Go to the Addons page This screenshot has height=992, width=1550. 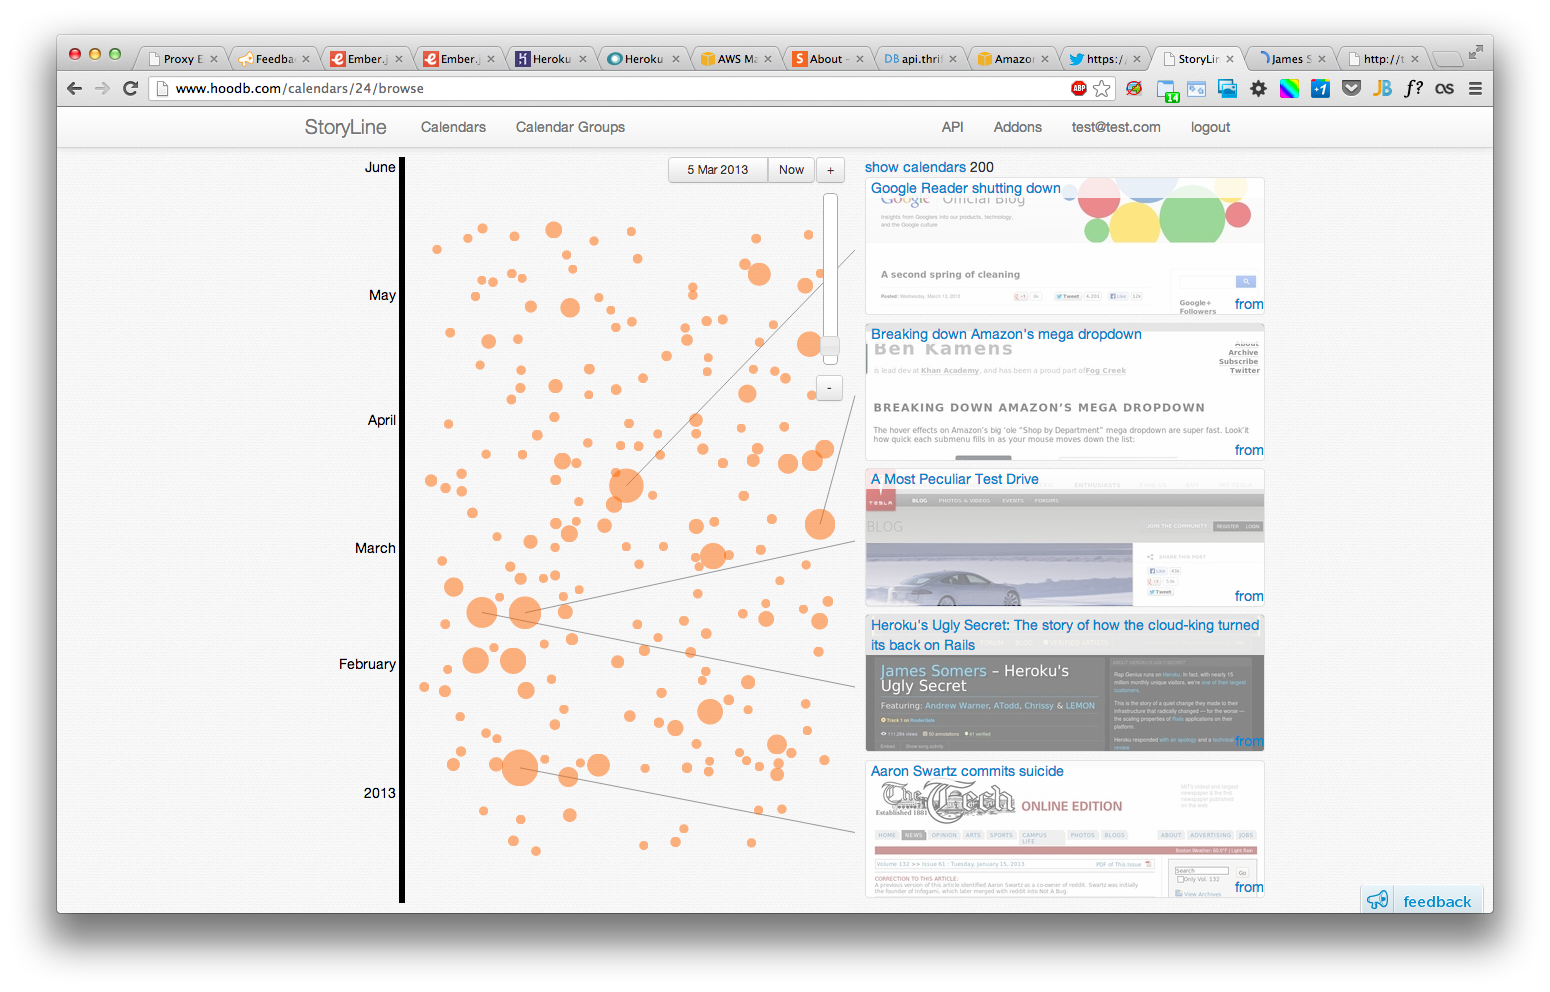tap(1017, 127)
